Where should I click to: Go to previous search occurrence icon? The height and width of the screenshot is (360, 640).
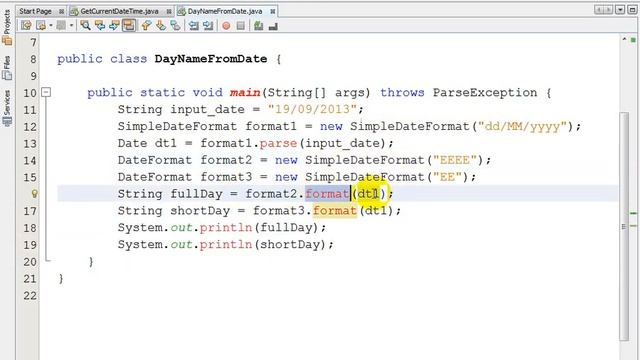pos(100,26)
